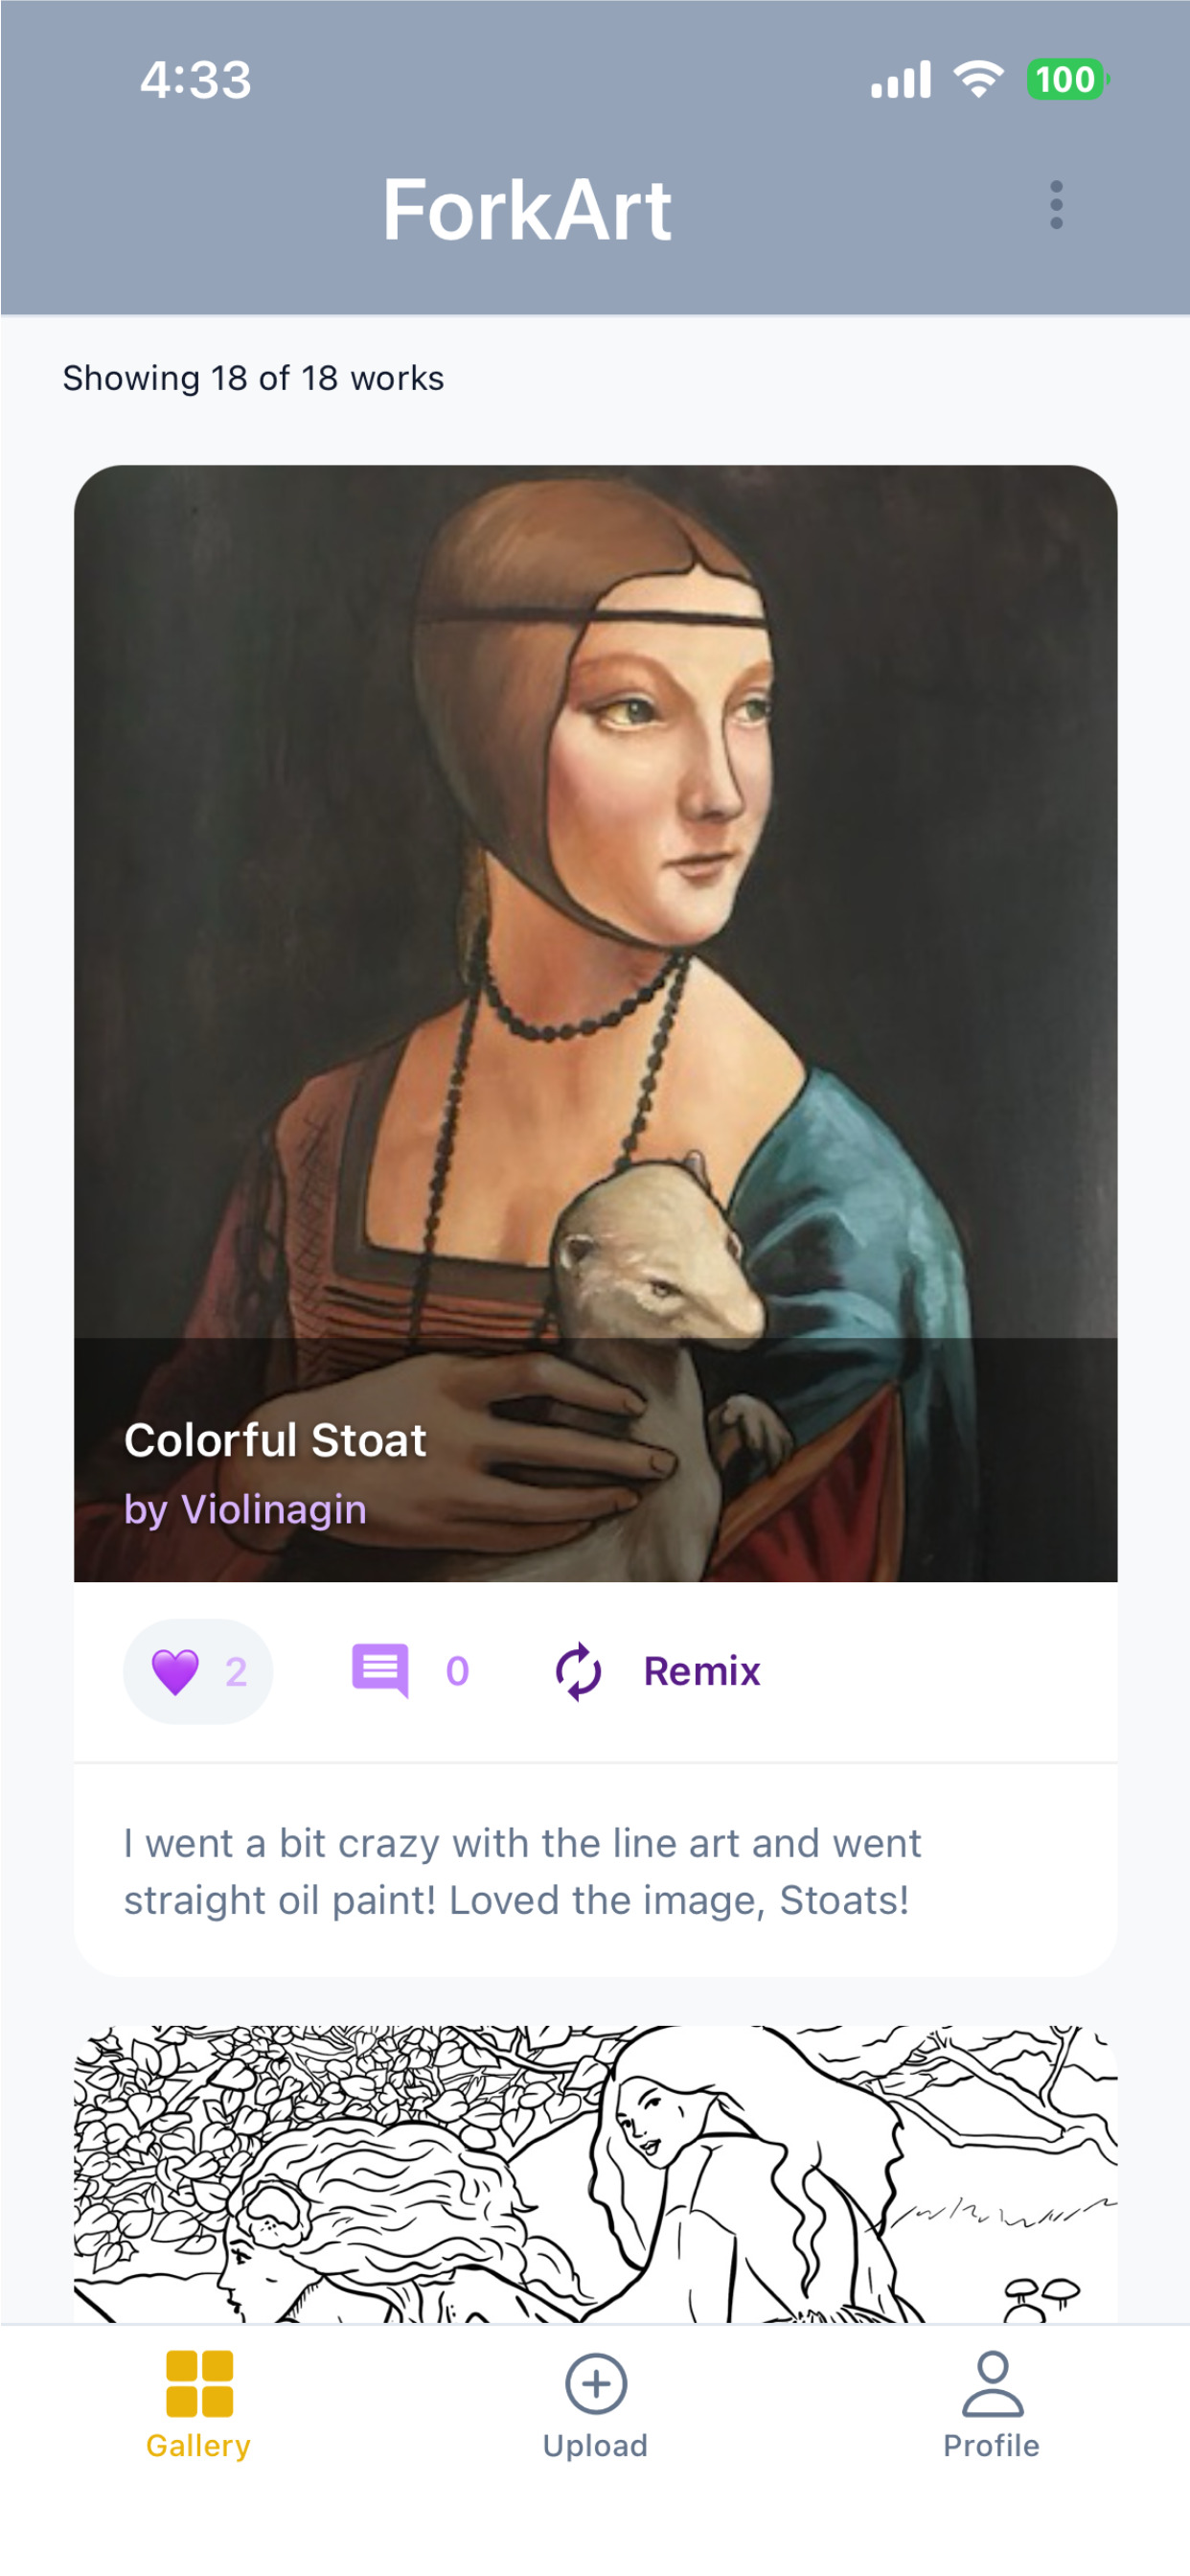Open the Profile person icon

(992, 2383)
